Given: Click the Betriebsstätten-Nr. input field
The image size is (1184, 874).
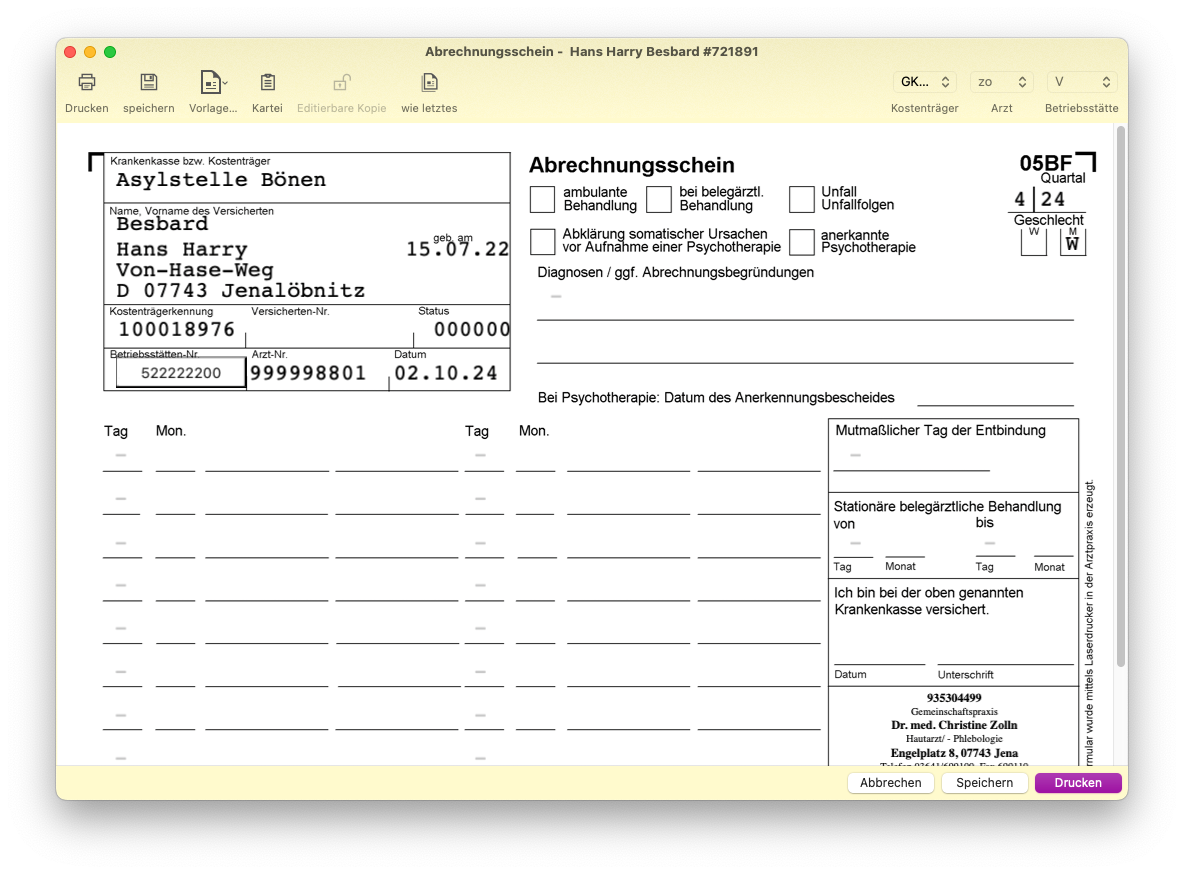Looking at the screenshot, I should point(181,372).
